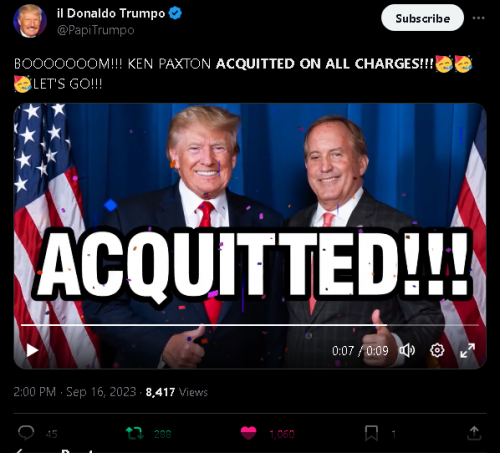
Task: Repost using the green arrows icon
Action: (135, 433)
